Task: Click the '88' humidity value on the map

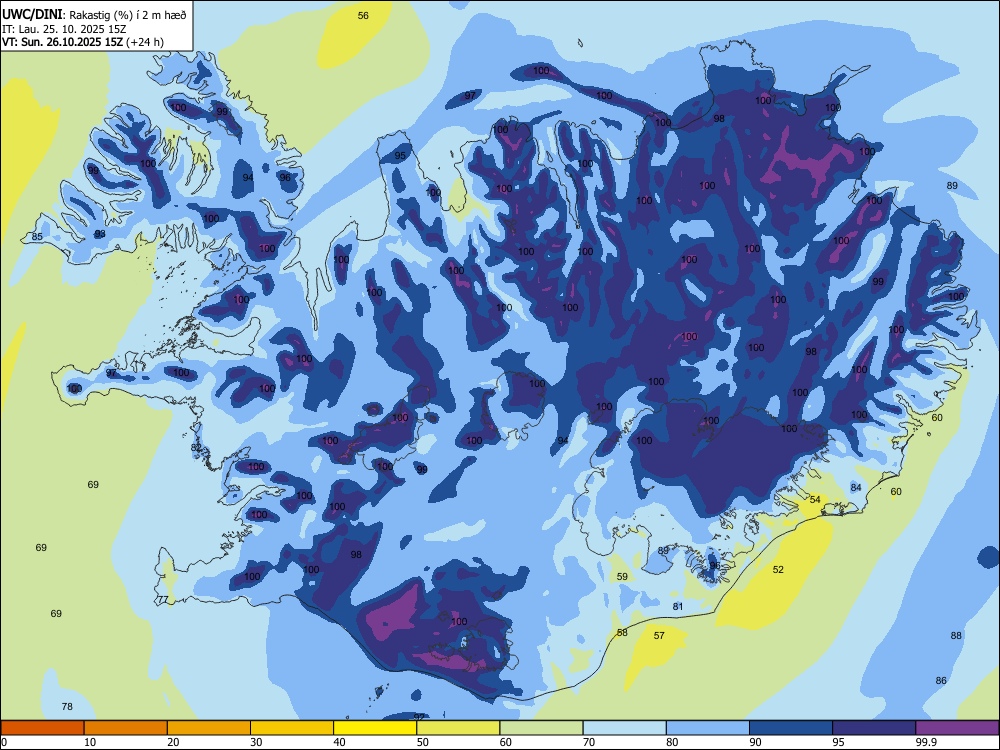Action: point(956,635)
